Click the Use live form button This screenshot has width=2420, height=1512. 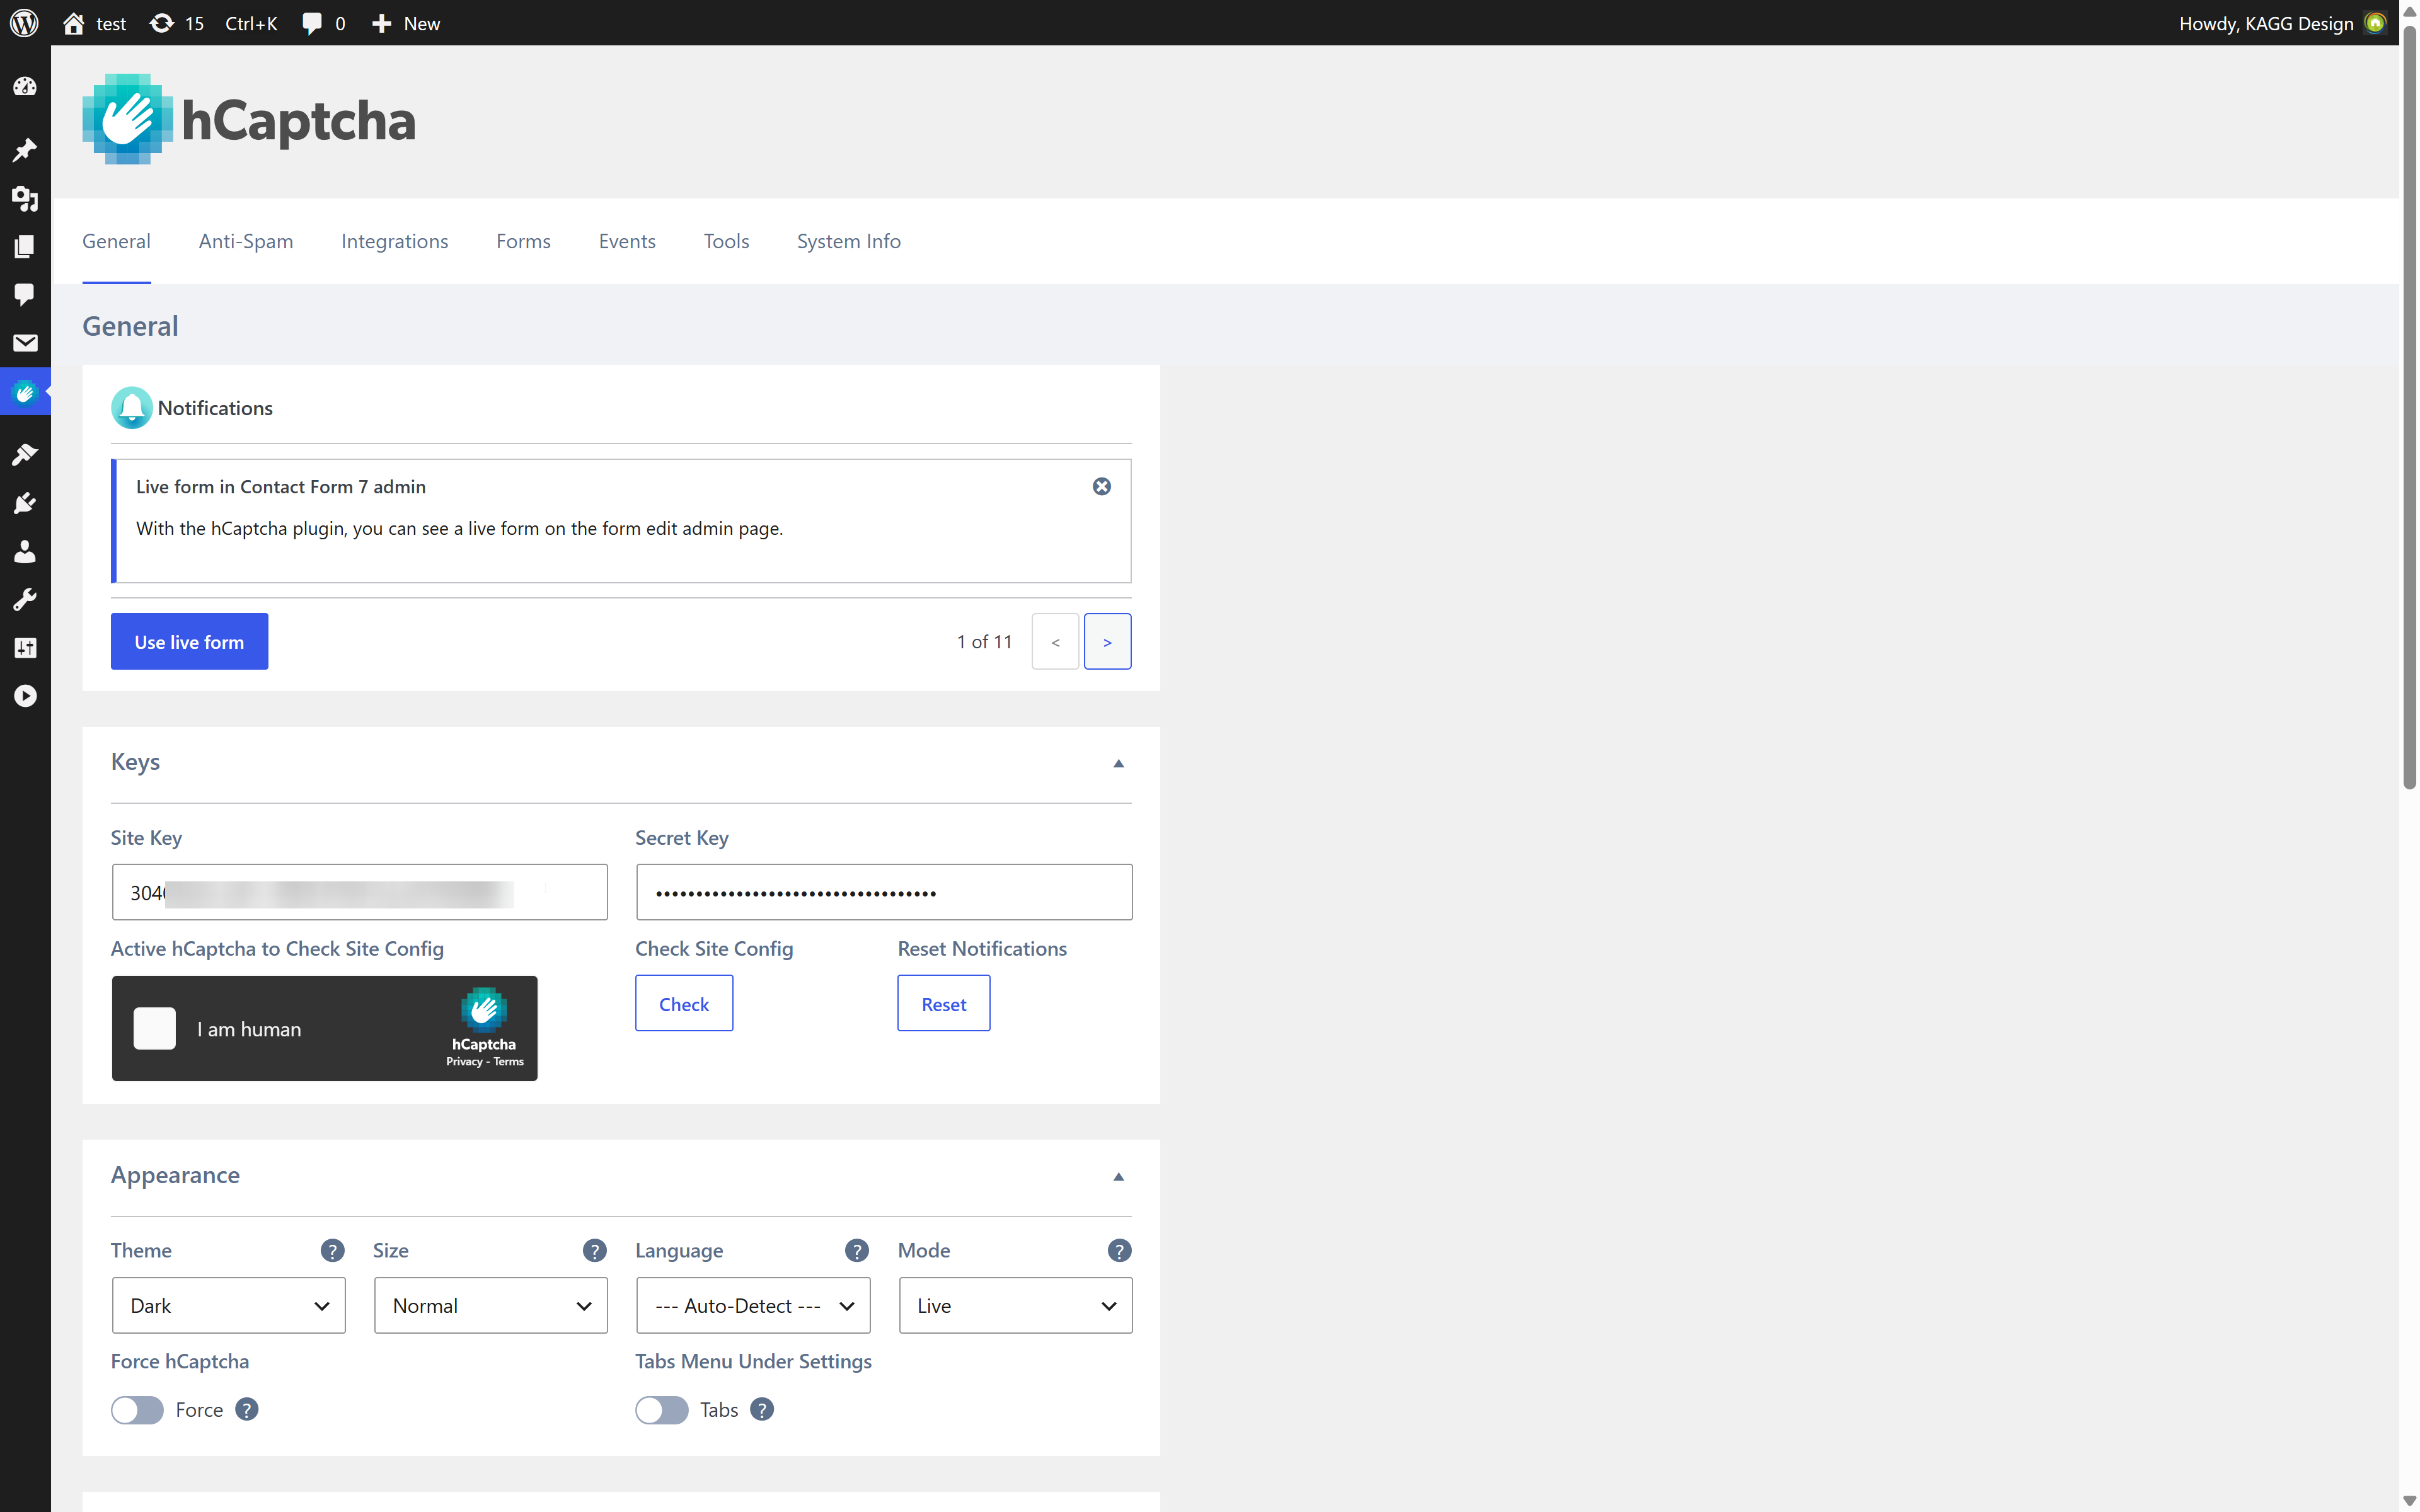[x=189, y=641]
